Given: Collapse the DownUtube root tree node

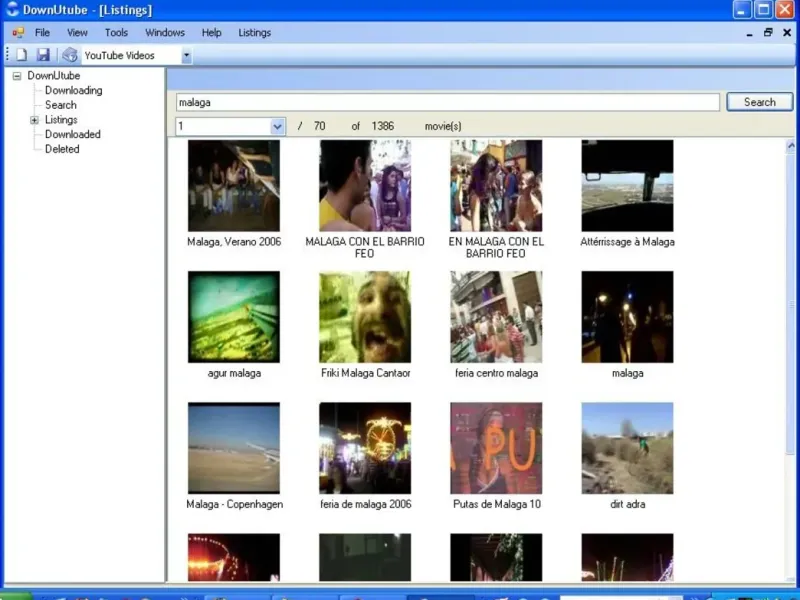Looking at the screenshot, I should click(x=17, y=76).
